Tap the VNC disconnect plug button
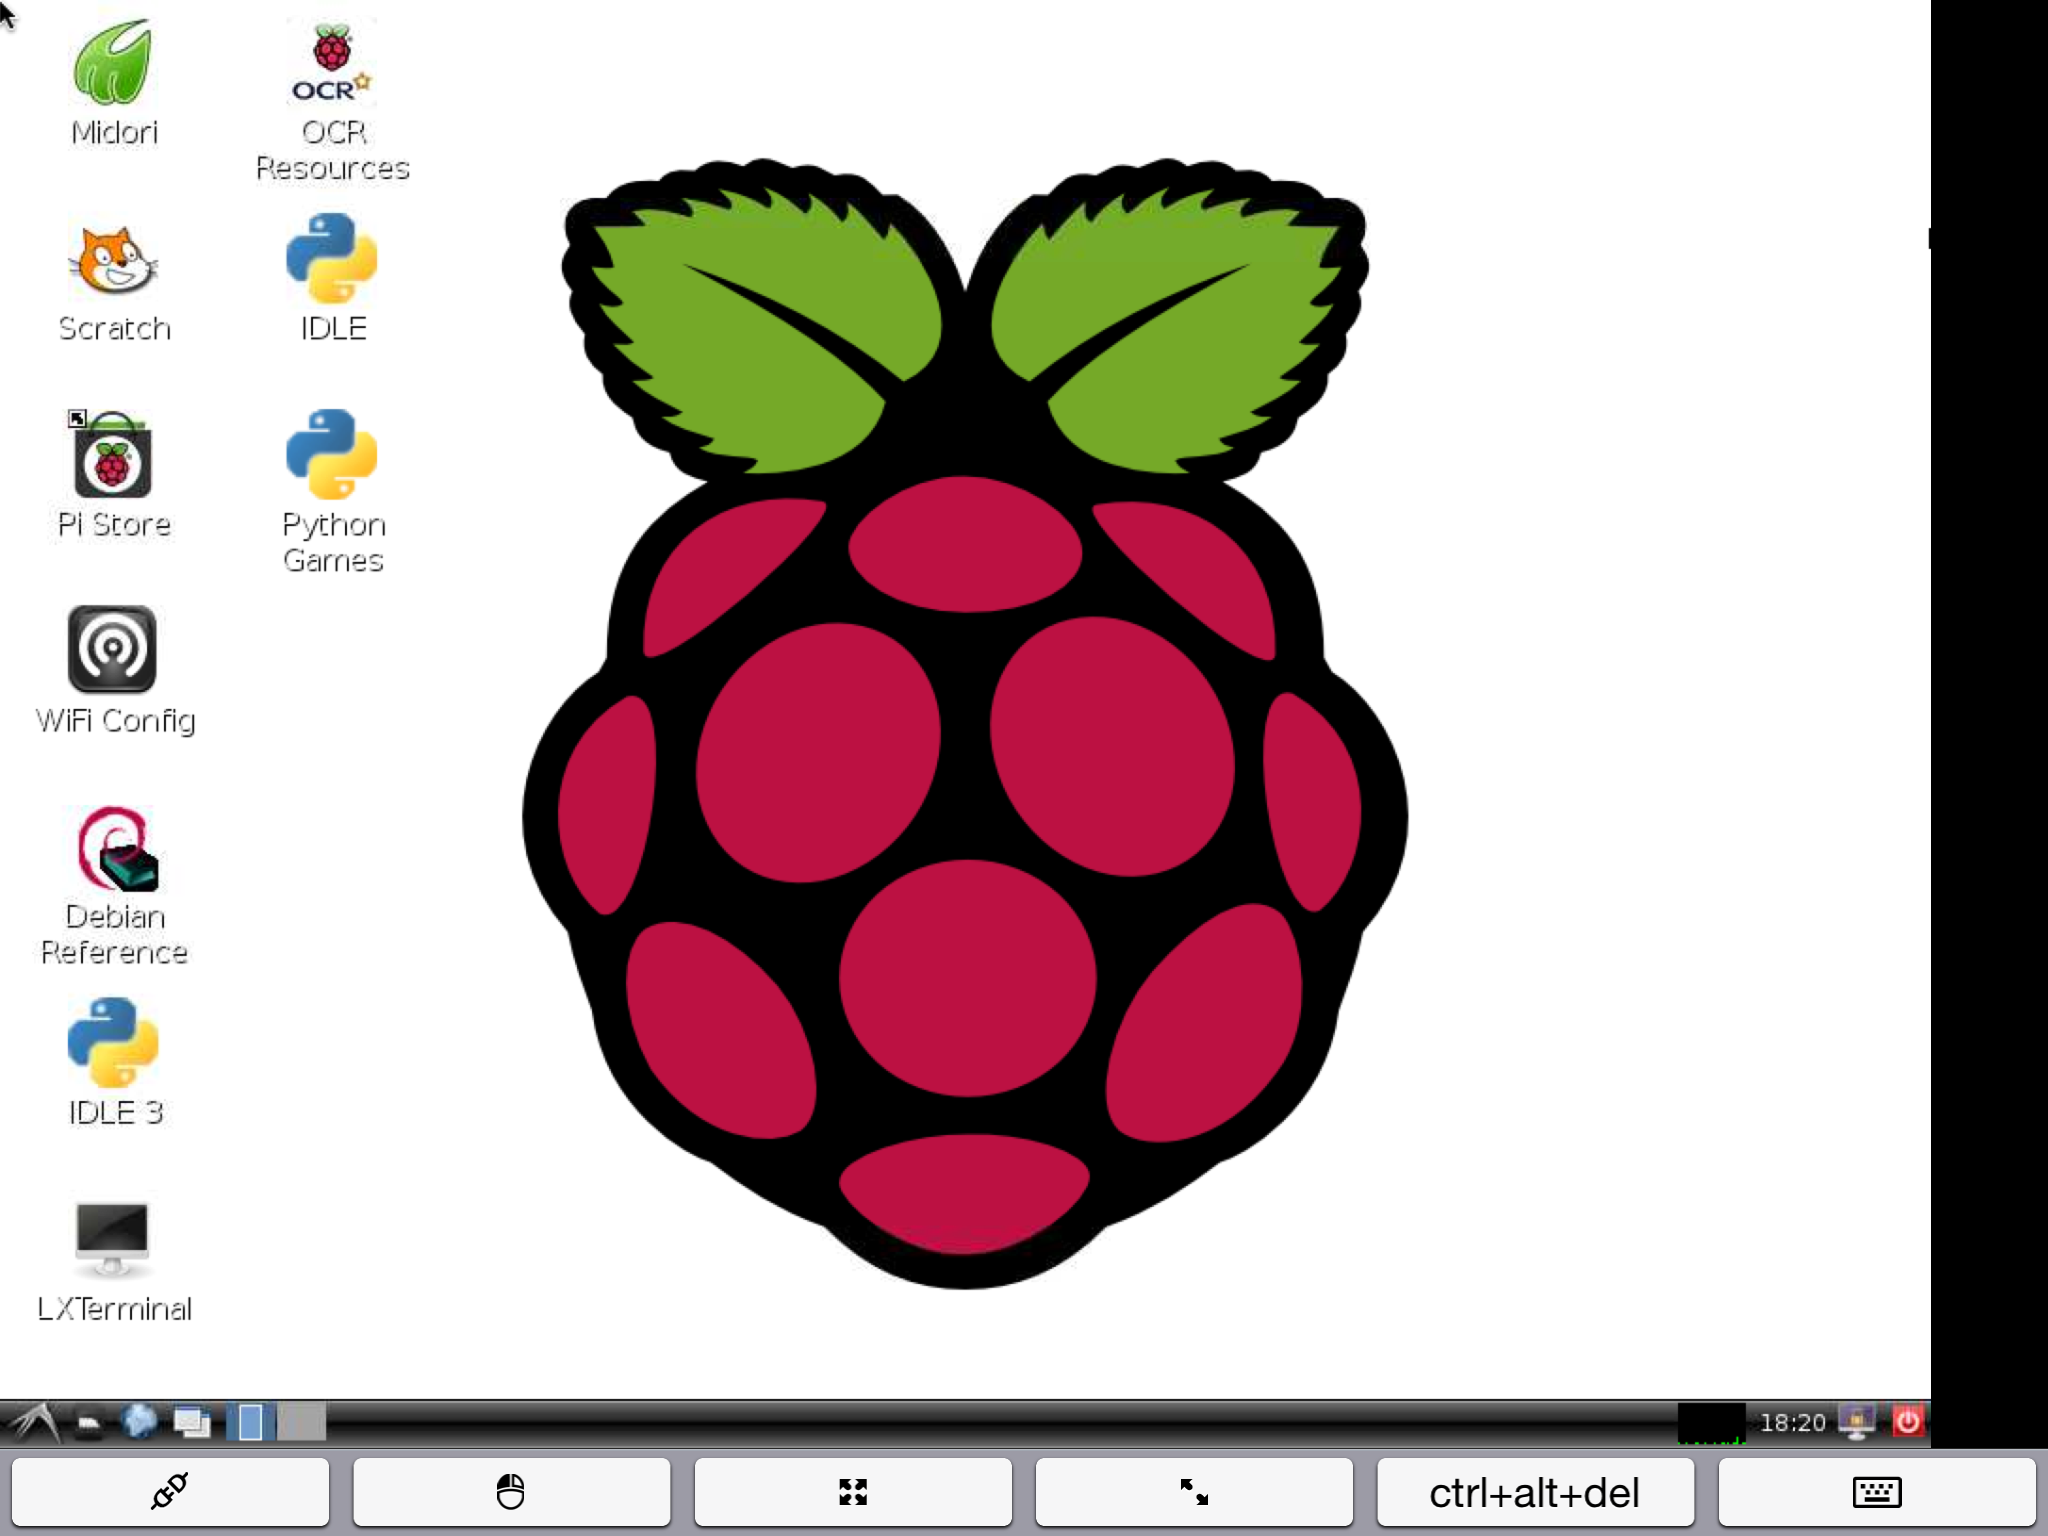The width and height of the screenshot is (2048, 1536). coord(170,1492)
